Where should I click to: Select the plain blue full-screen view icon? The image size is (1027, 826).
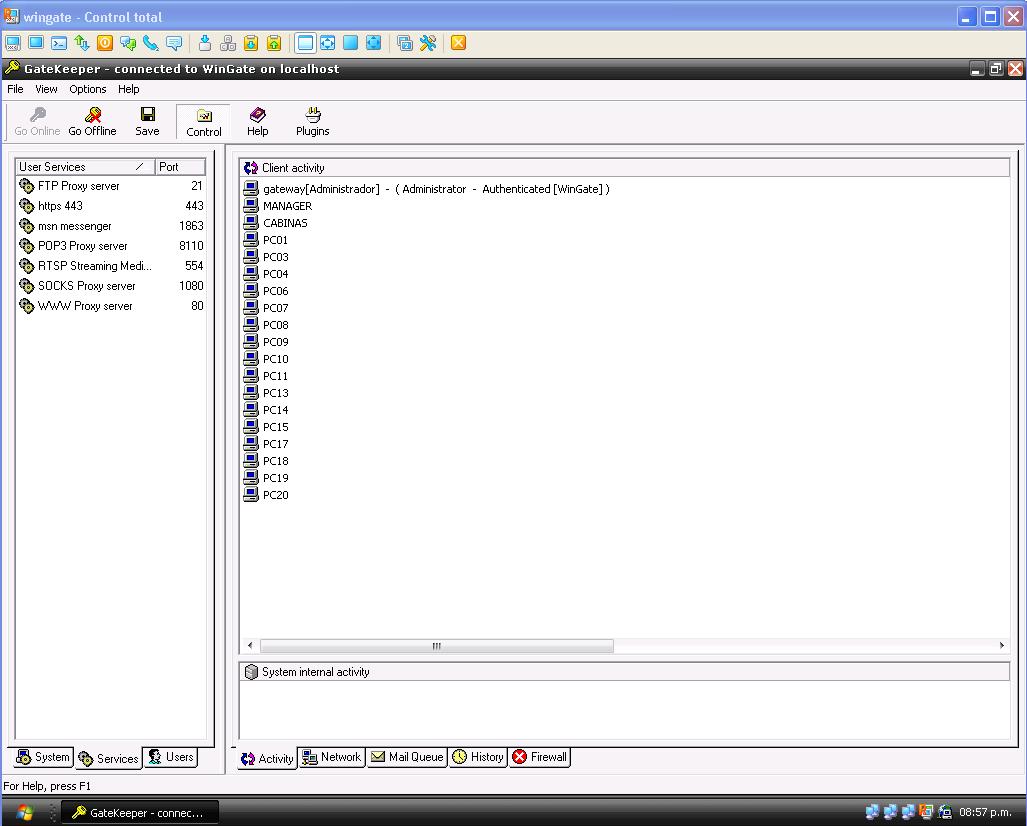(x=350, y=43)
